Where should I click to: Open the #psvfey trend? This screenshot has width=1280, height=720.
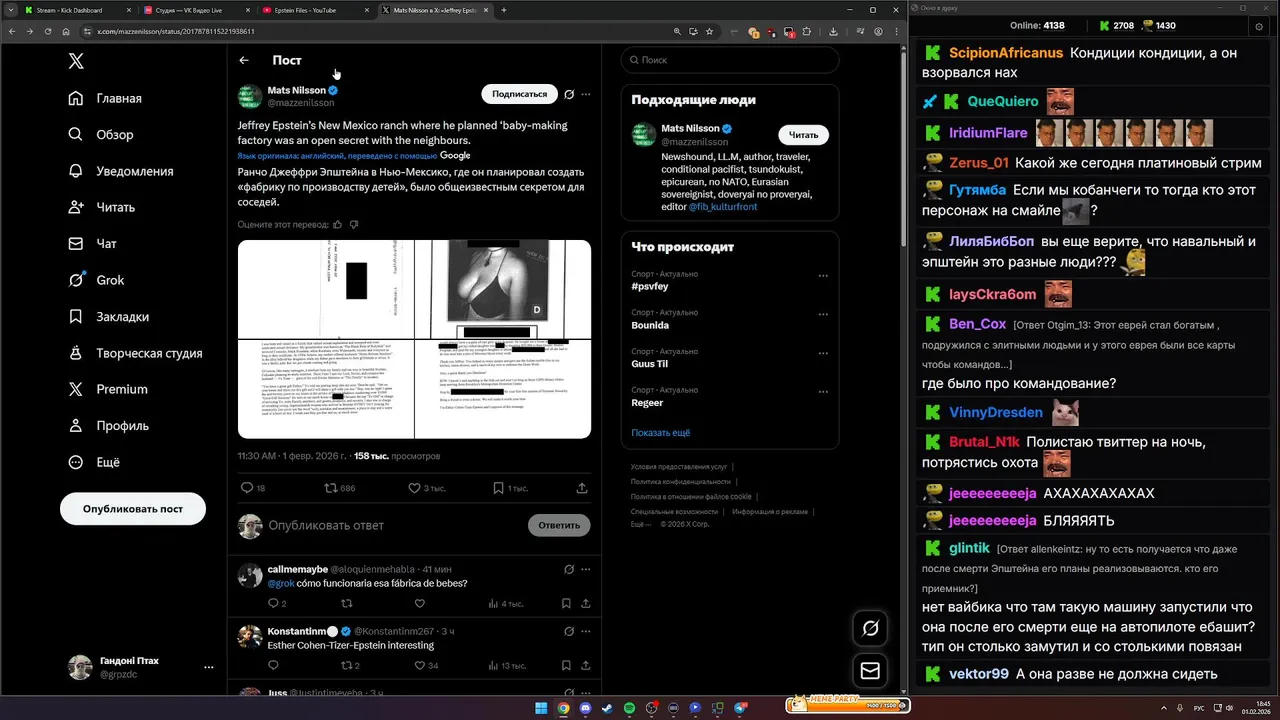(650, 286)
